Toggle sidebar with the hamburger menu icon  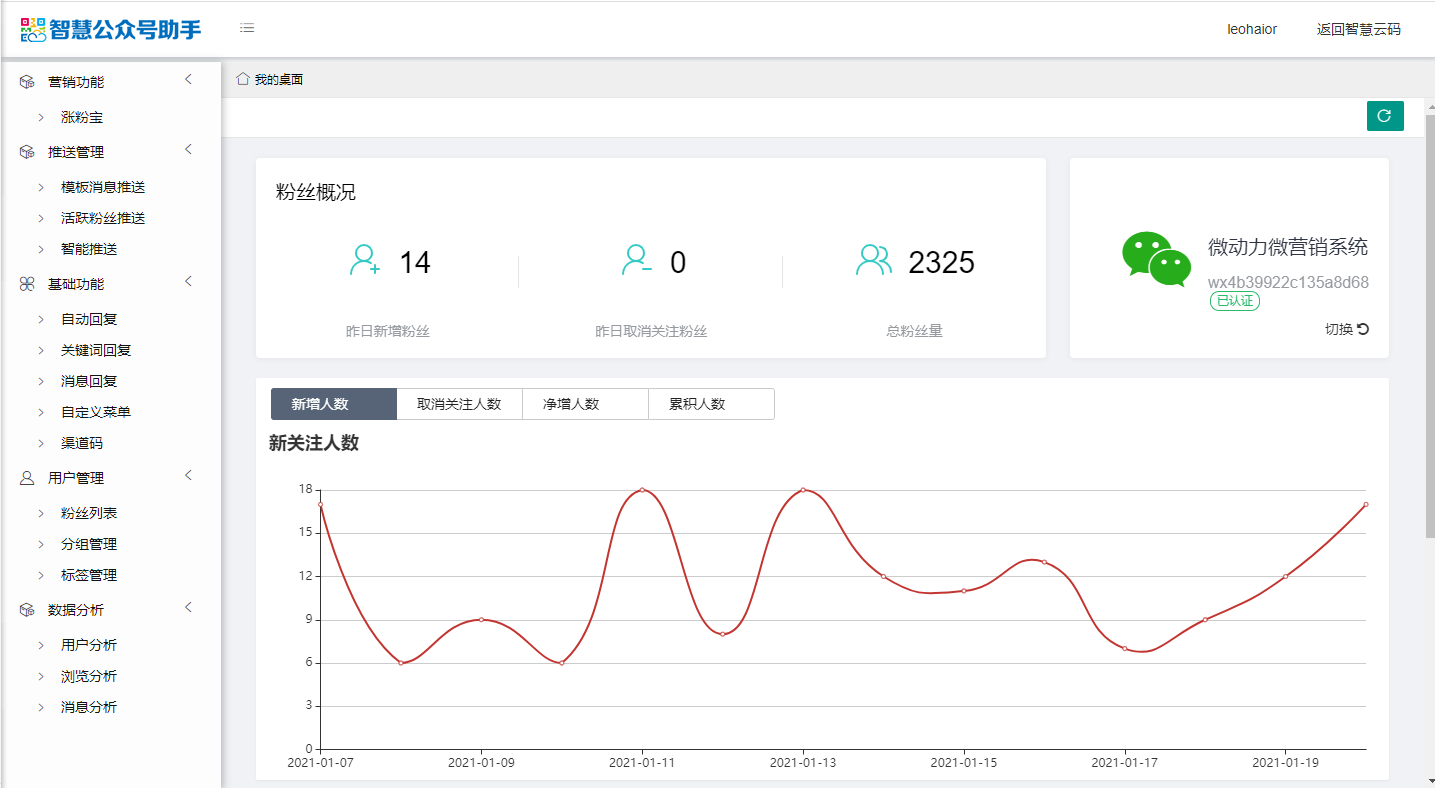[247, 28]
